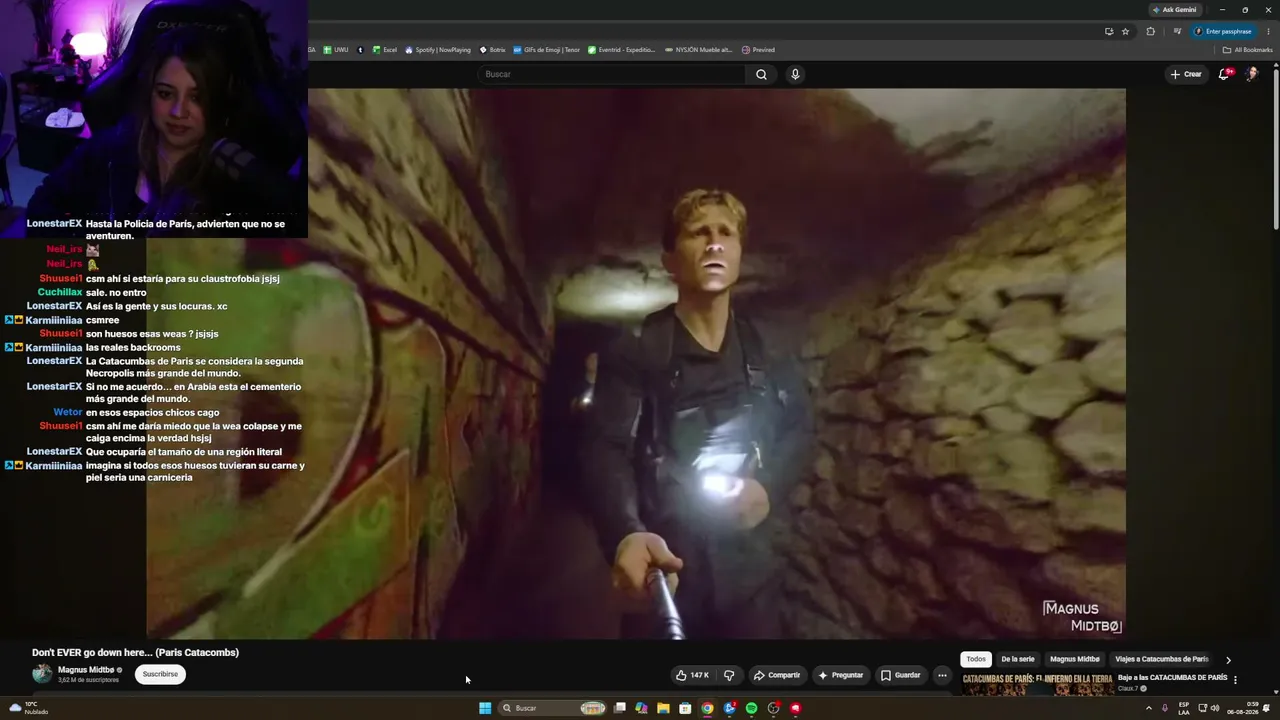1280x720 pixels.
Task: Open Chrome media controls icon
Action: click(1177, 31)
